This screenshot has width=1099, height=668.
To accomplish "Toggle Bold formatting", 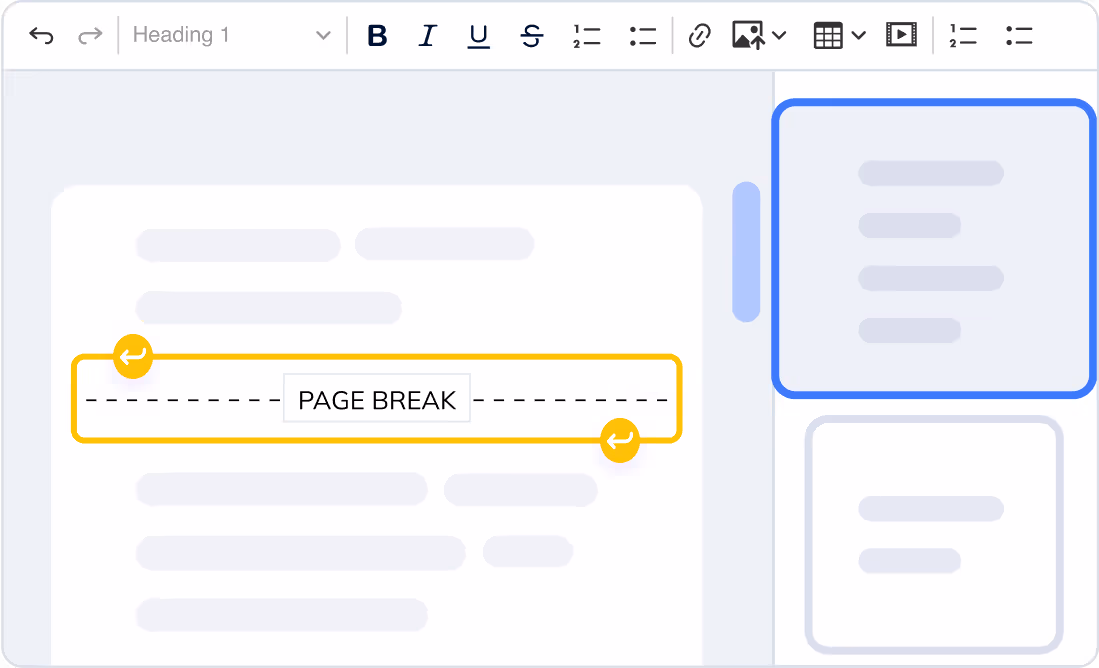I will [x=377, y=36].
